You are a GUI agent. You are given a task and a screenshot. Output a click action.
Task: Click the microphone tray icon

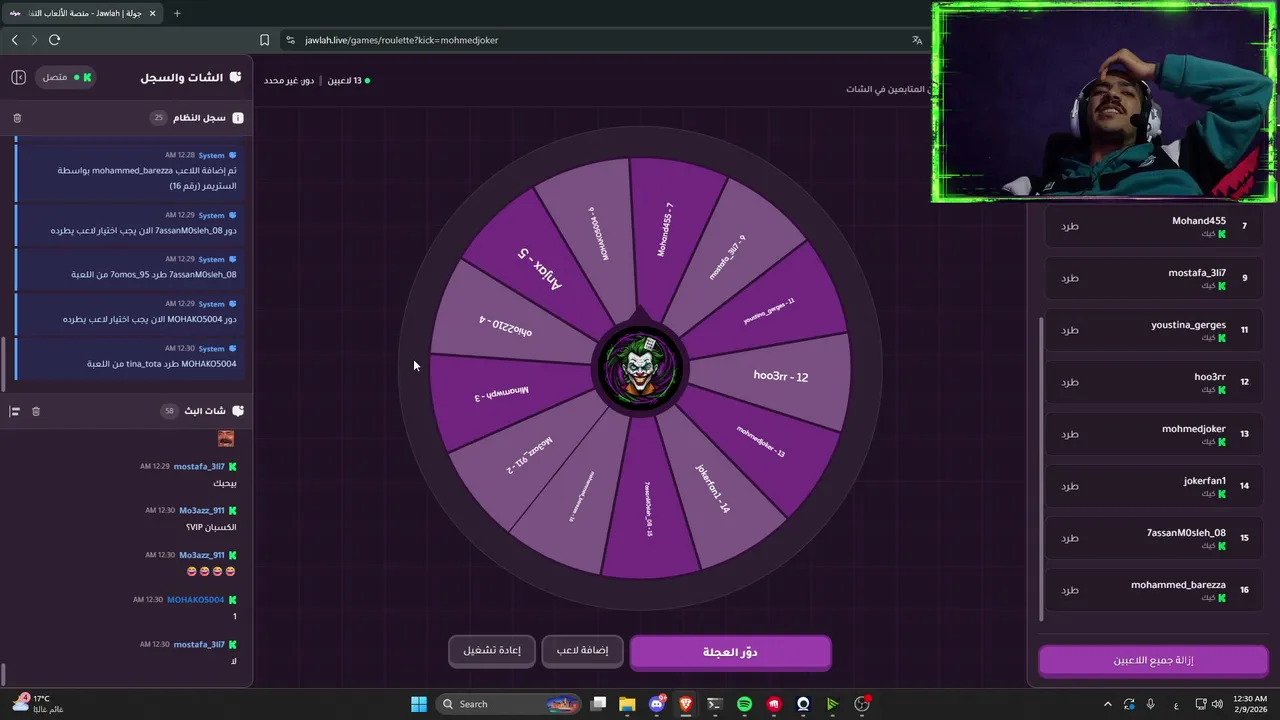click(x=1150, y=704)
